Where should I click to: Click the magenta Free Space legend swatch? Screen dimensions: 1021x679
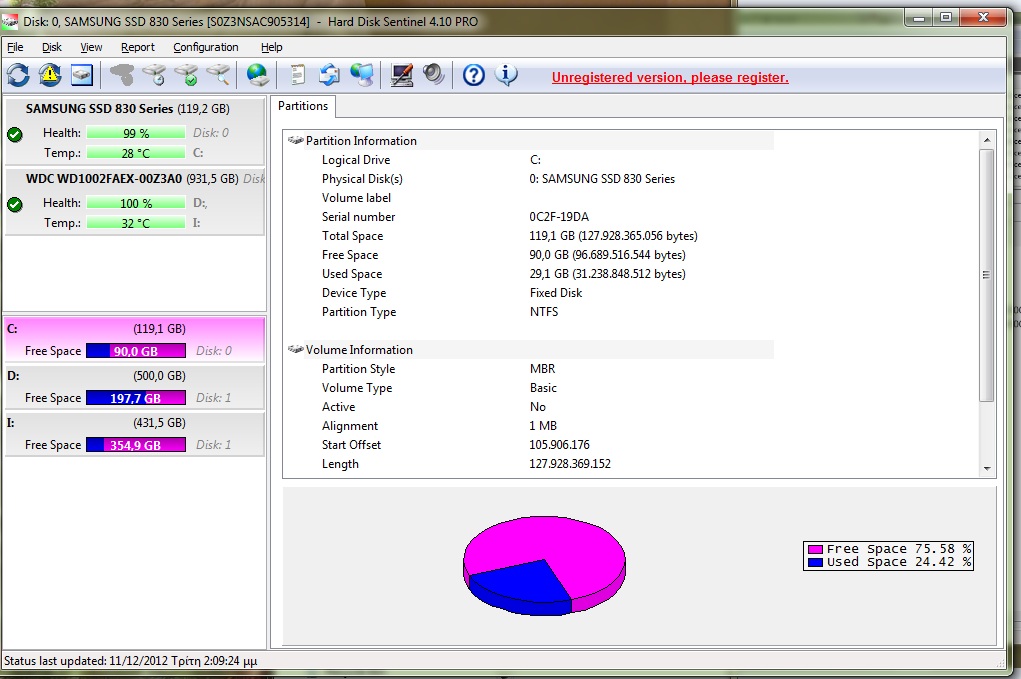point(815,549)
